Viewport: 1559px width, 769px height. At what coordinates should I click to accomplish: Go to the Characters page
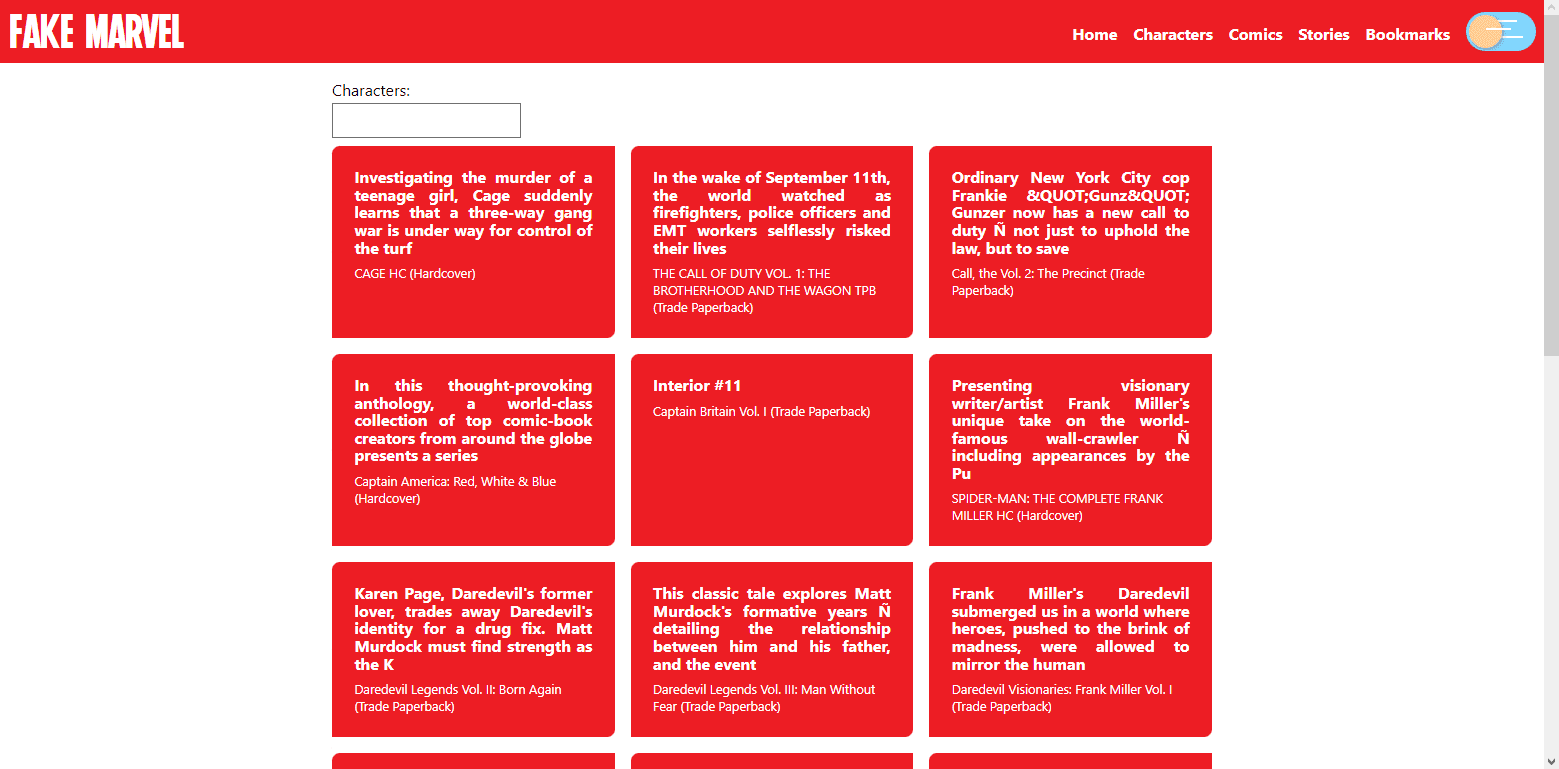click(x=1173, y=34)
